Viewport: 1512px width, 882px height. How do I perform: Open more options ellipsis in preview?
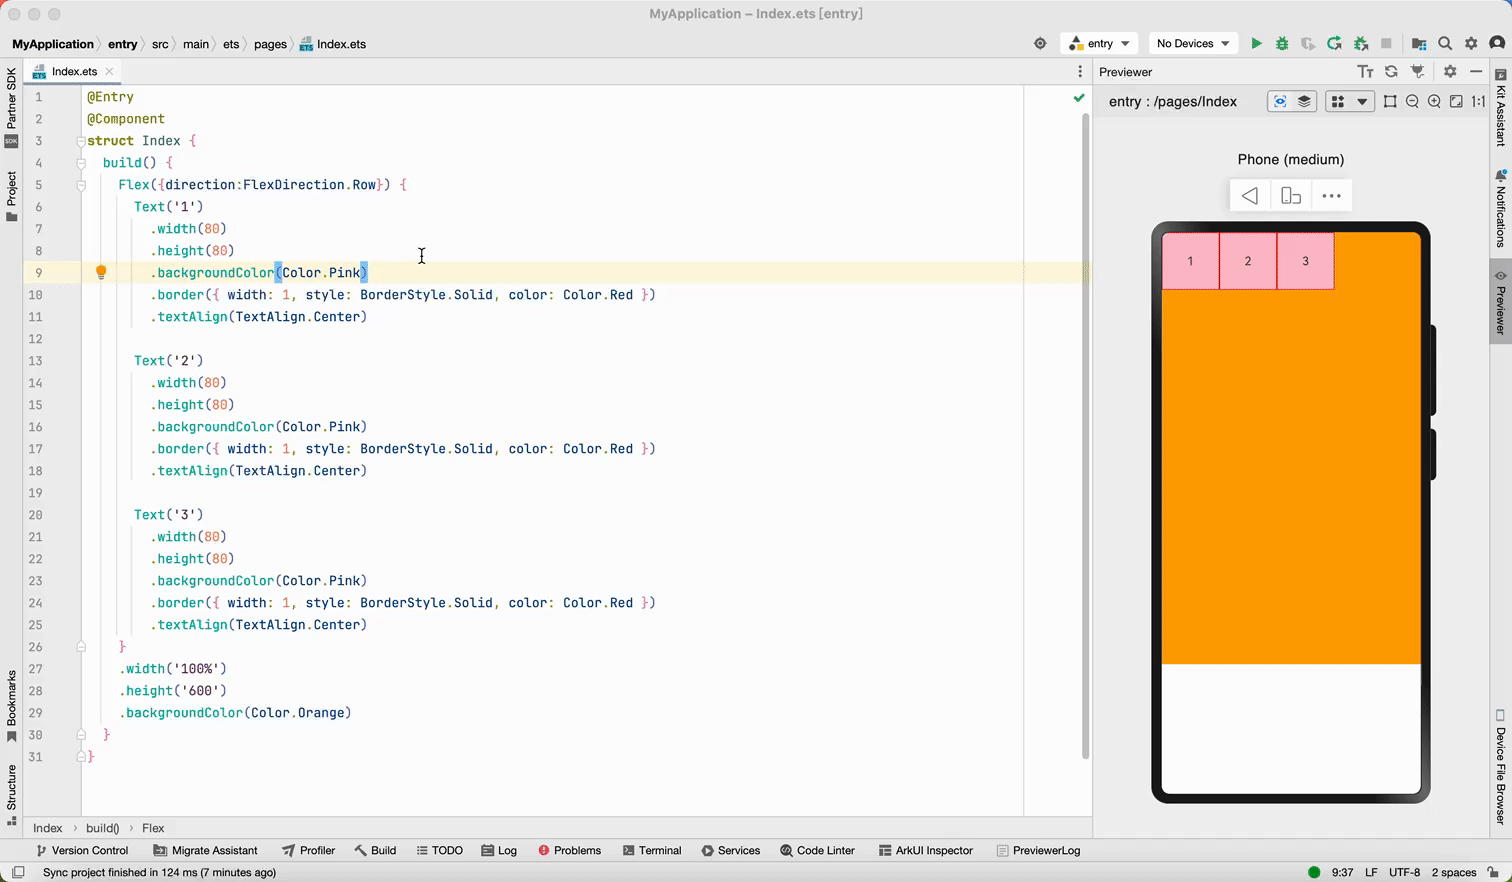point(1331,196)
